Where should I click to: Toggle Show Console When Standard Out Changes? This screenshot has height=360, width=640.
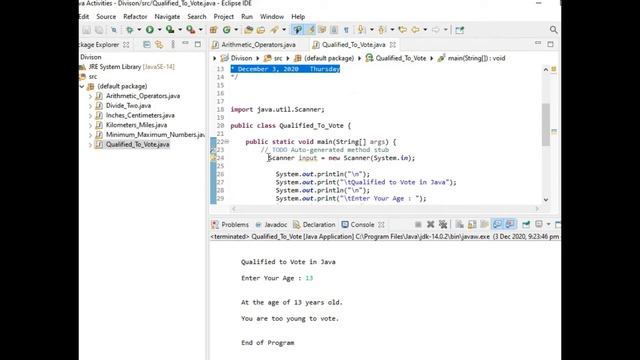497,224
